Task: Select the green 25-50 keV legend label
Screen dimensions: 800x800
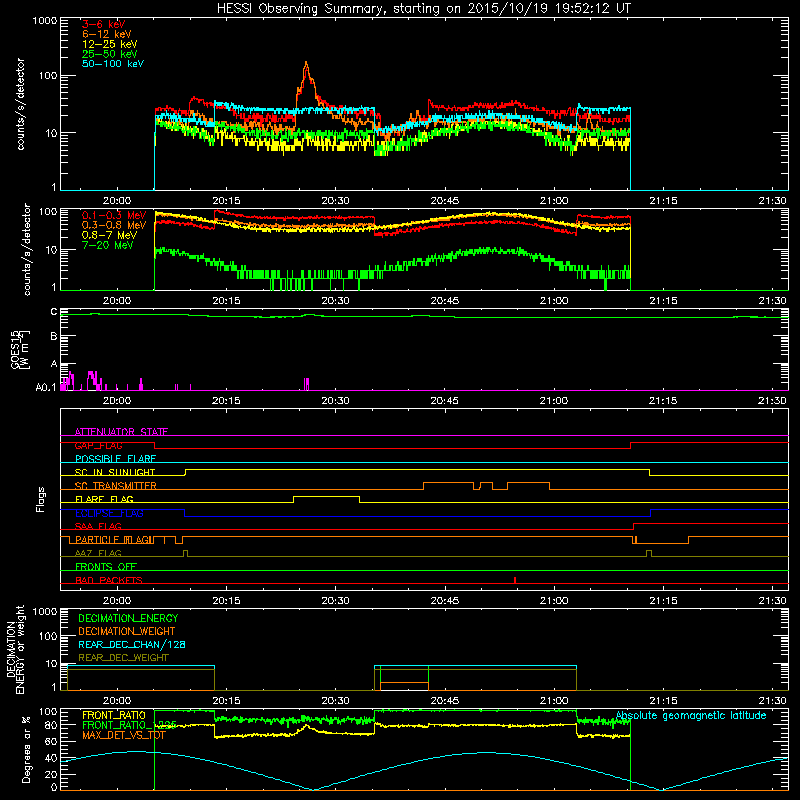Action: click(110, 54)
